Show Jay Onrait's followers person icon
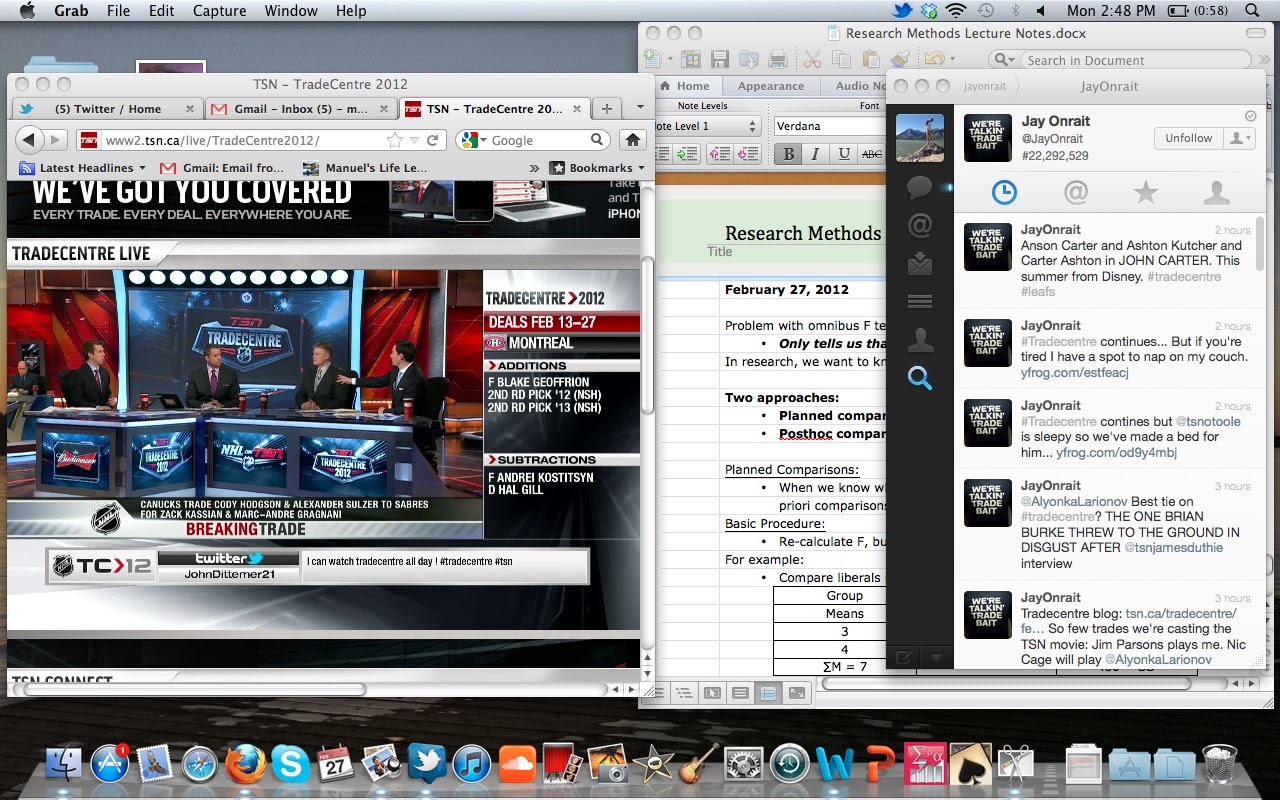The width and height of the screenshot is (1280, 800). tap(1216, 192)
